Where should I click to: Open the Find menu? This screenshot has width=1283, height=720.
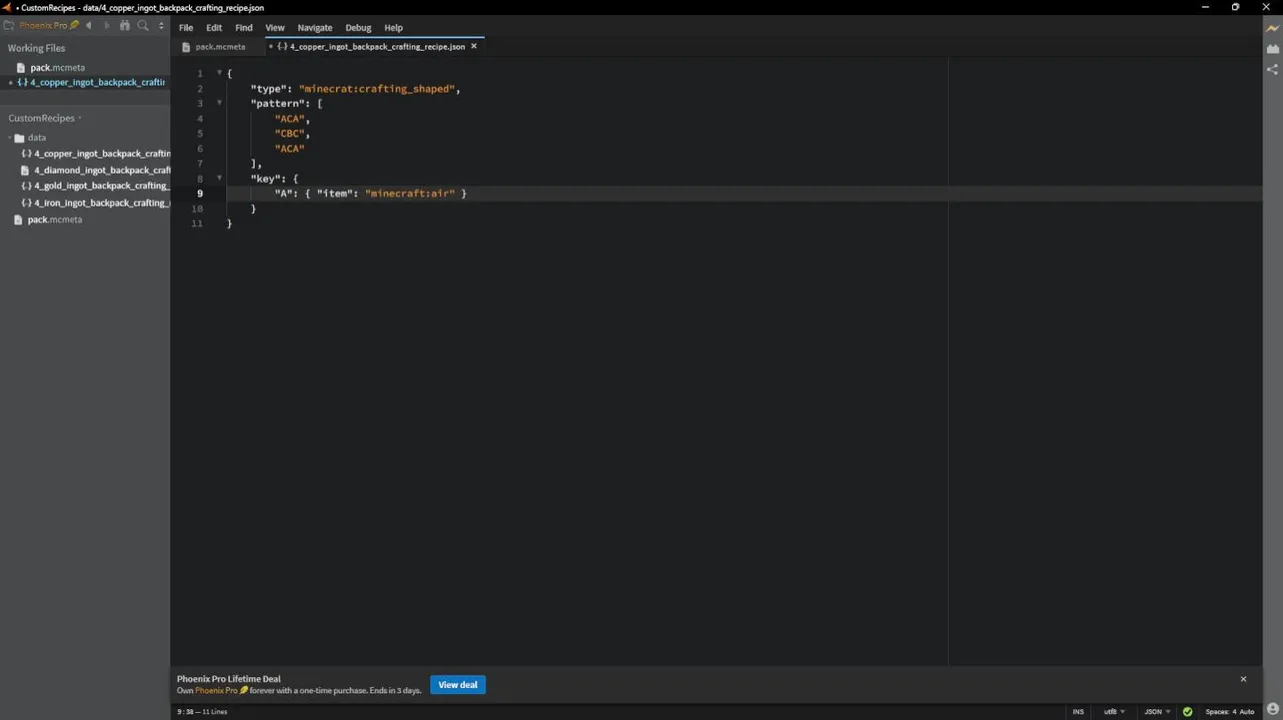[244, 28]
